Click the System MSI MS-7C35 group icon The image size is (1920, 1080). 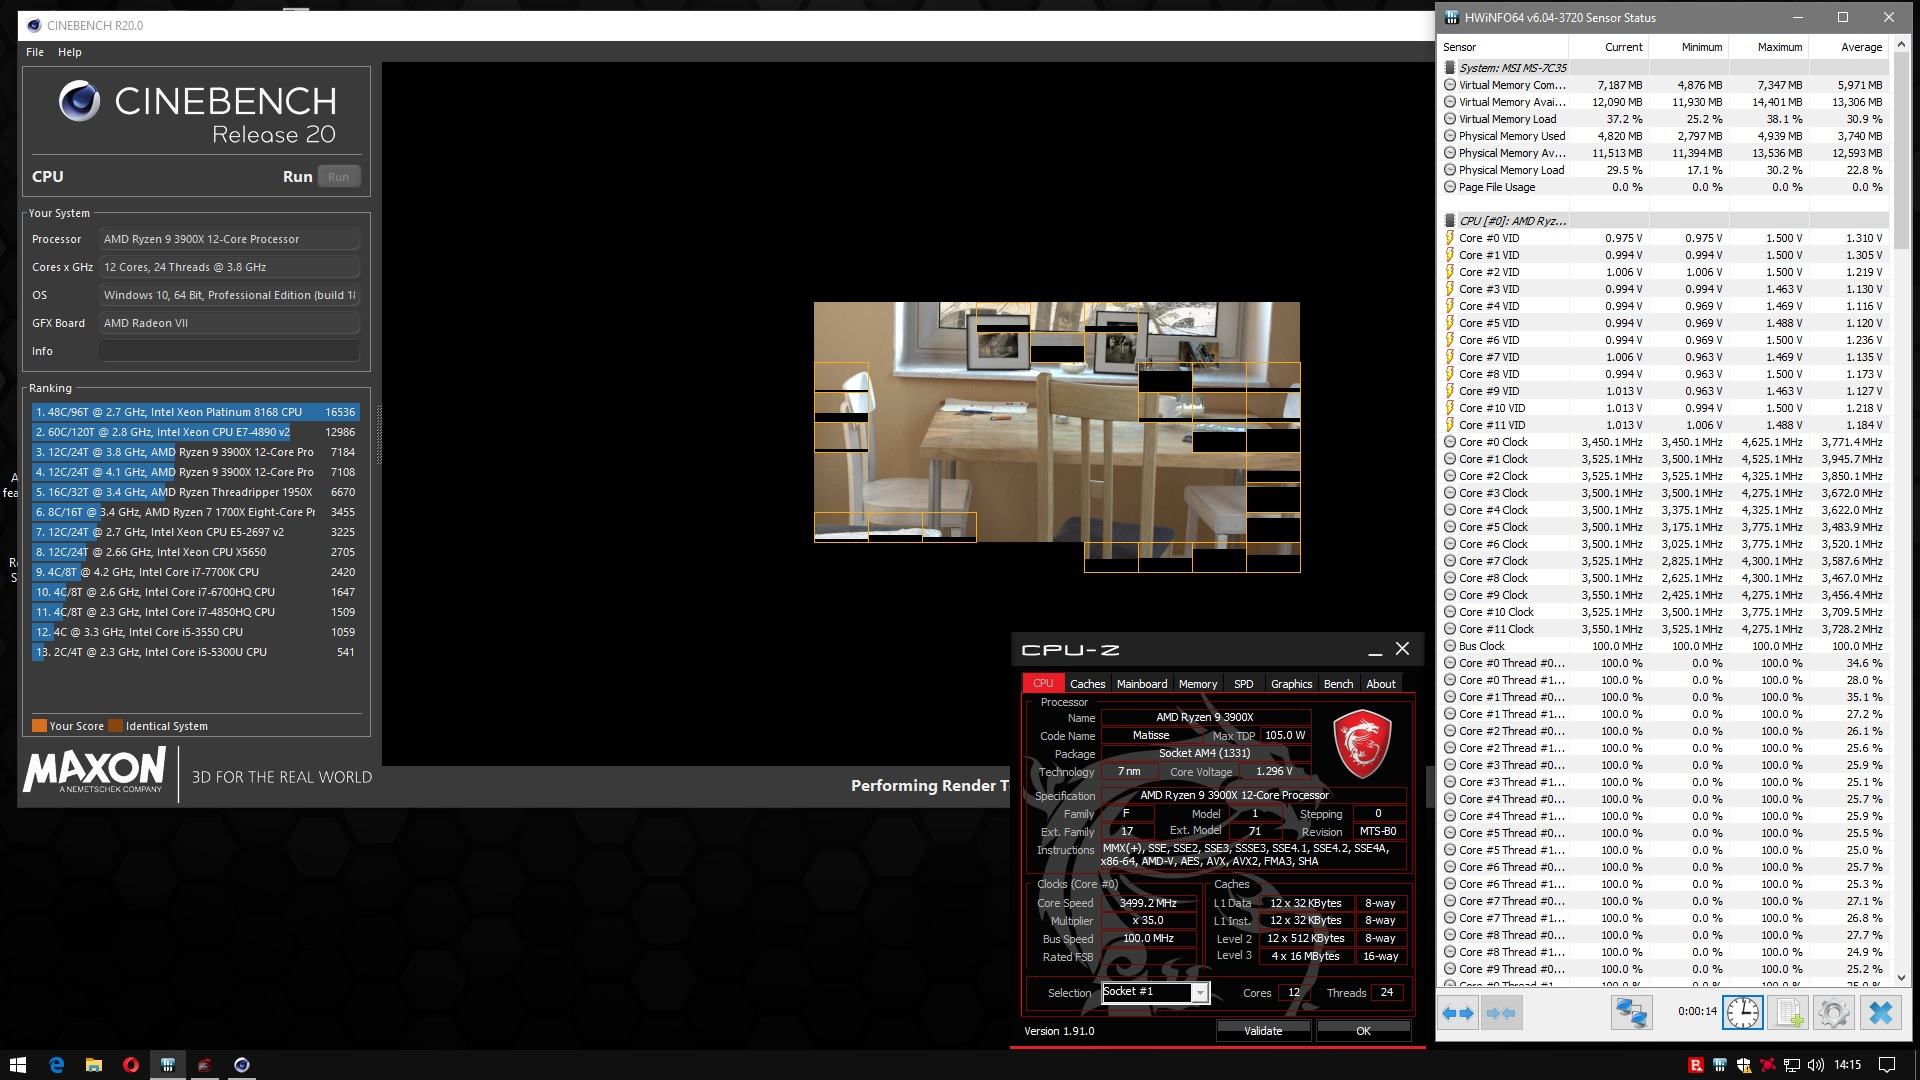(x=1450, y=68)
